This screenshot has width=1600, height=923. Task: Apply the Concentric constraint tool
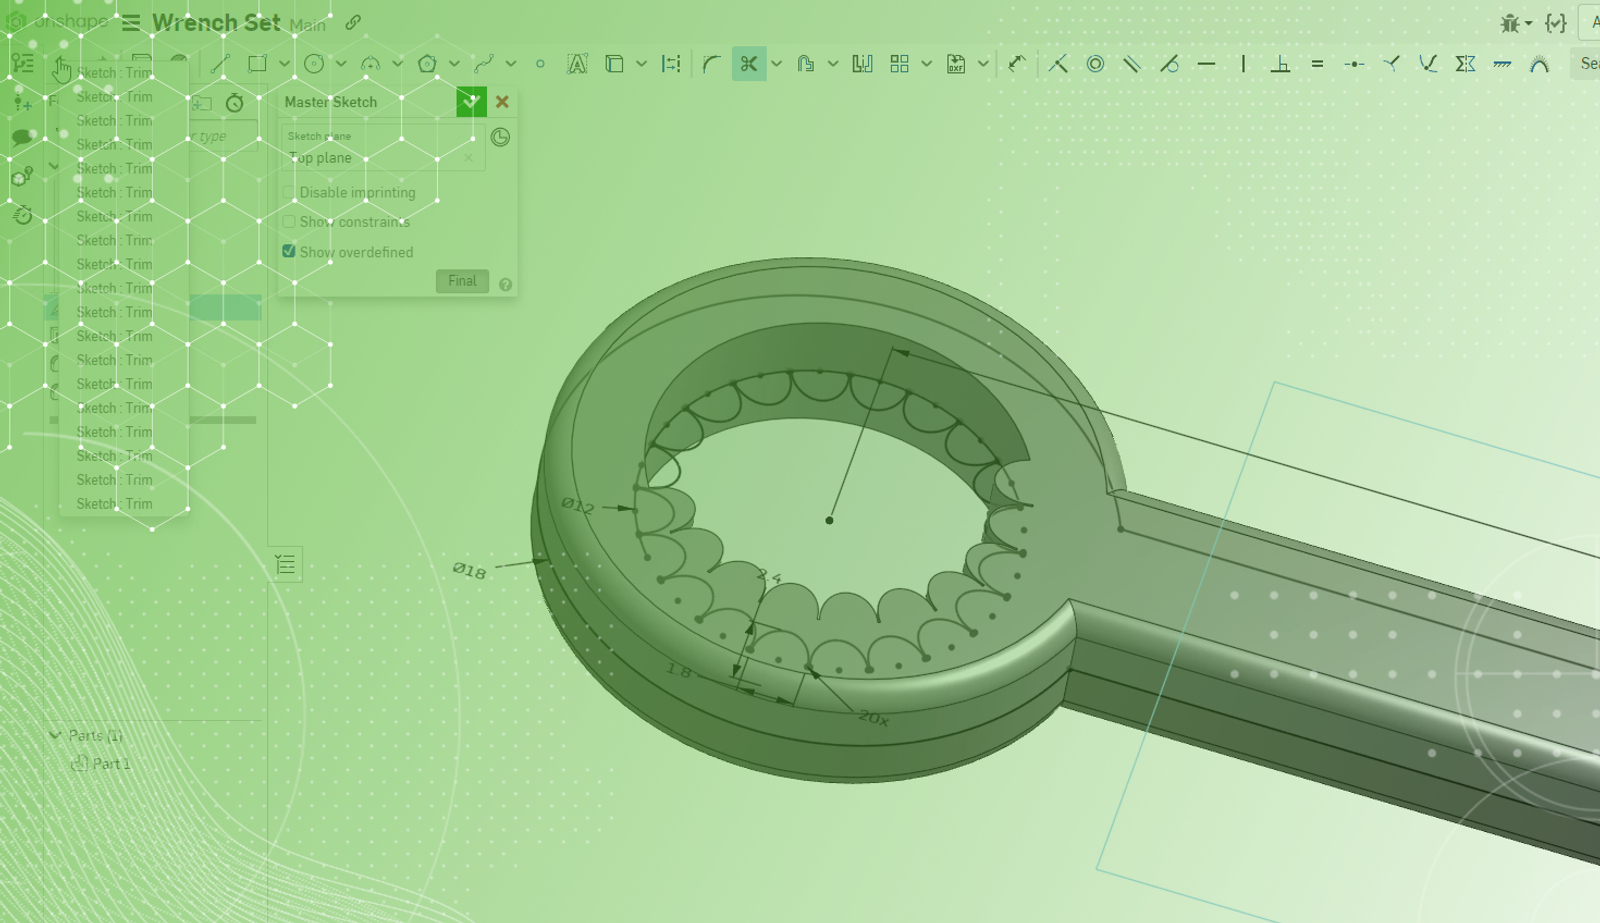pos(1095,64)
